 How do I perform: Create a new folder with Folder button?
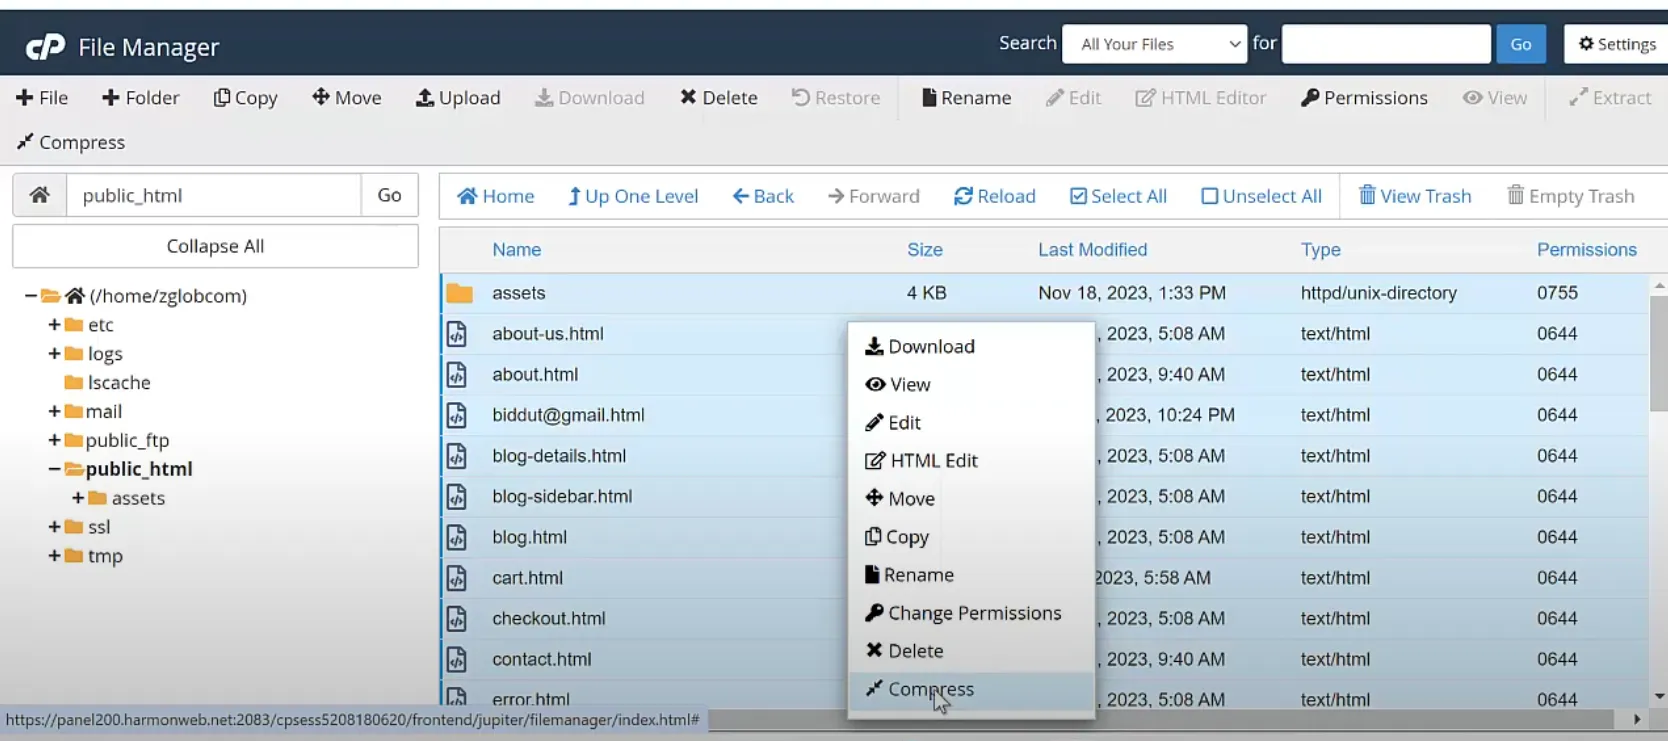(x=140, y=98)
